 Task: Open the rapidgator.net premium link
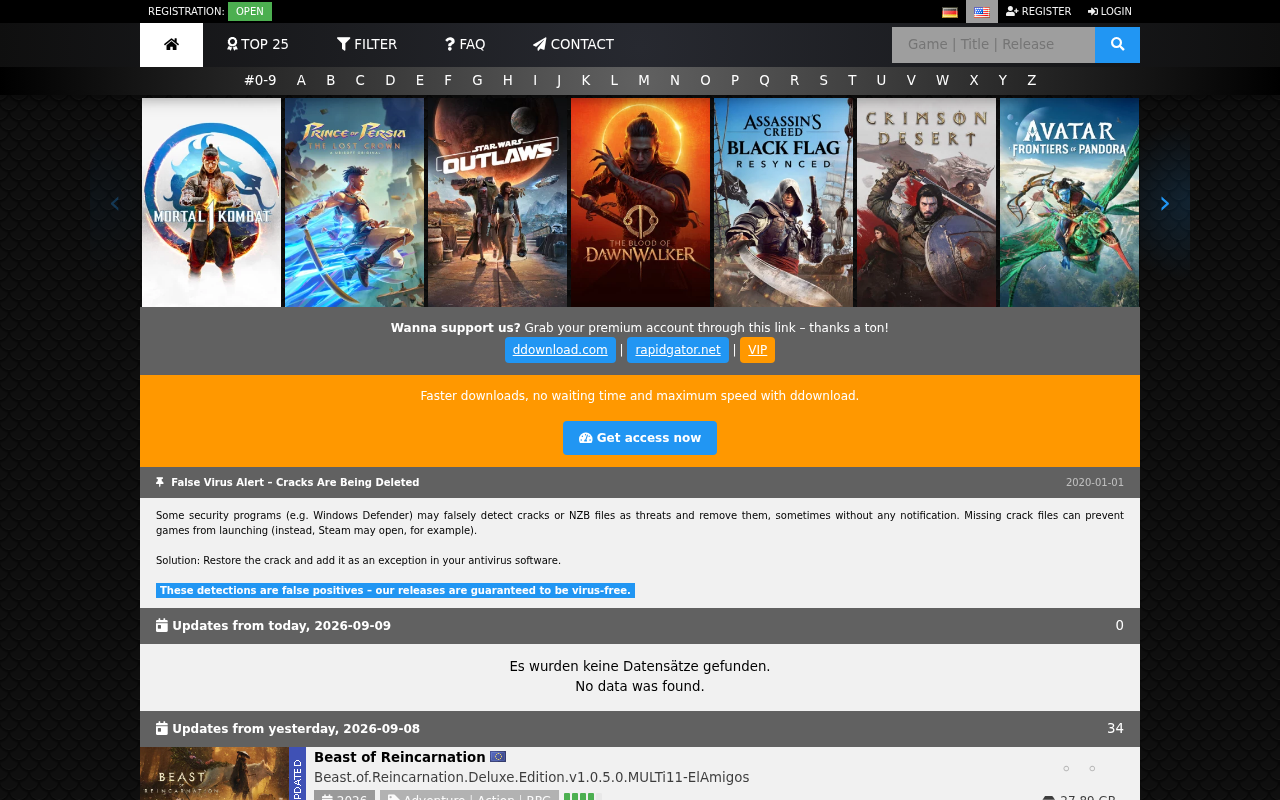pos(678,350)
